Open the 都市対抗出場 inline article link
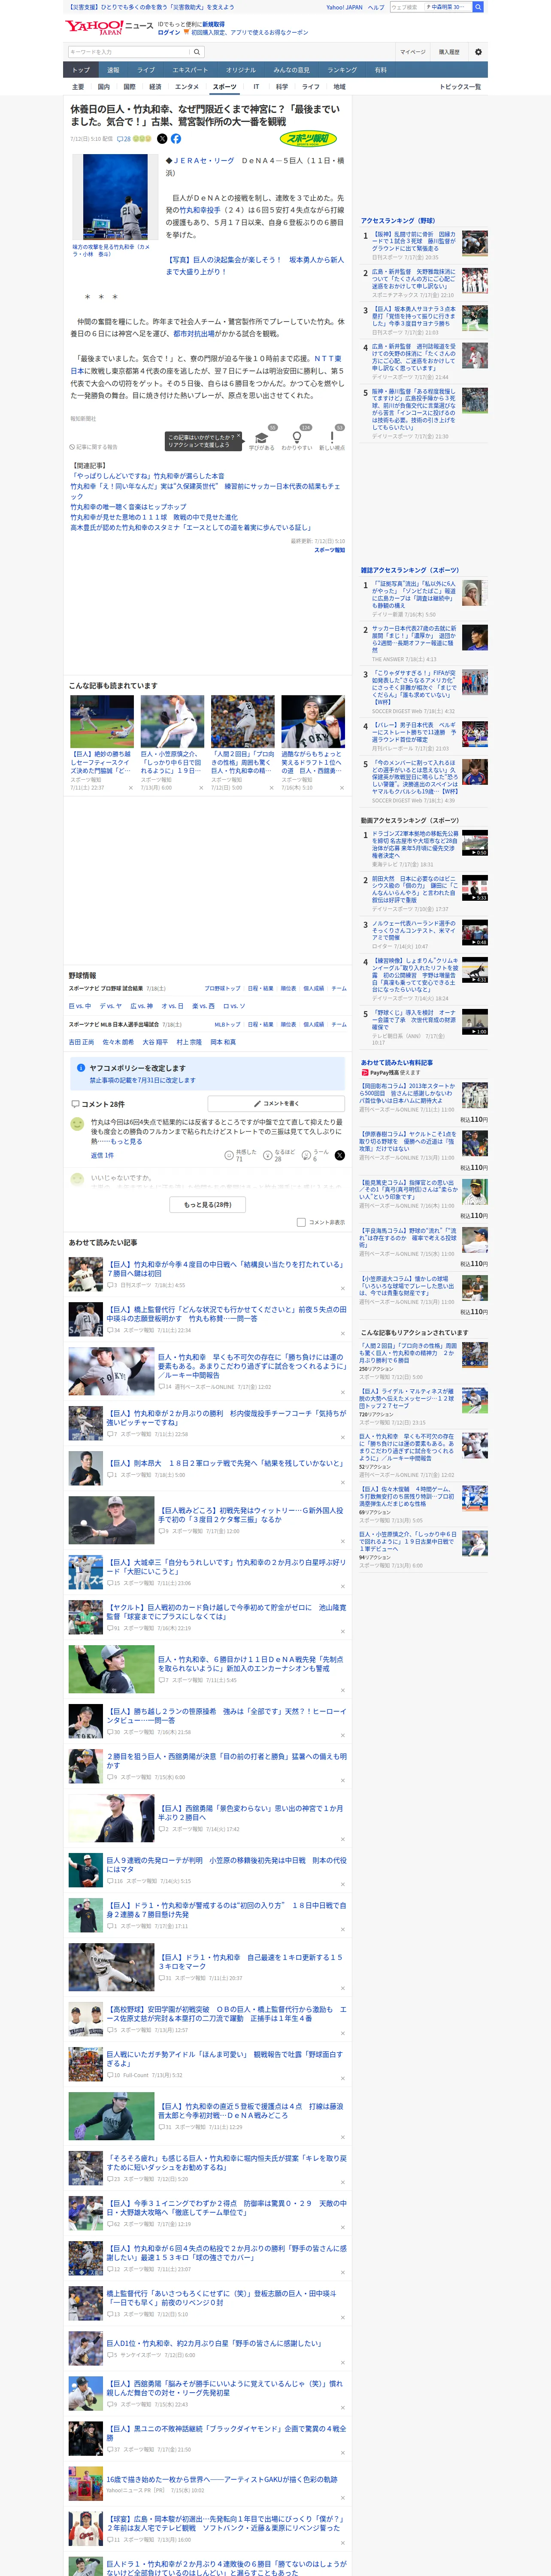 click(193, 334)
